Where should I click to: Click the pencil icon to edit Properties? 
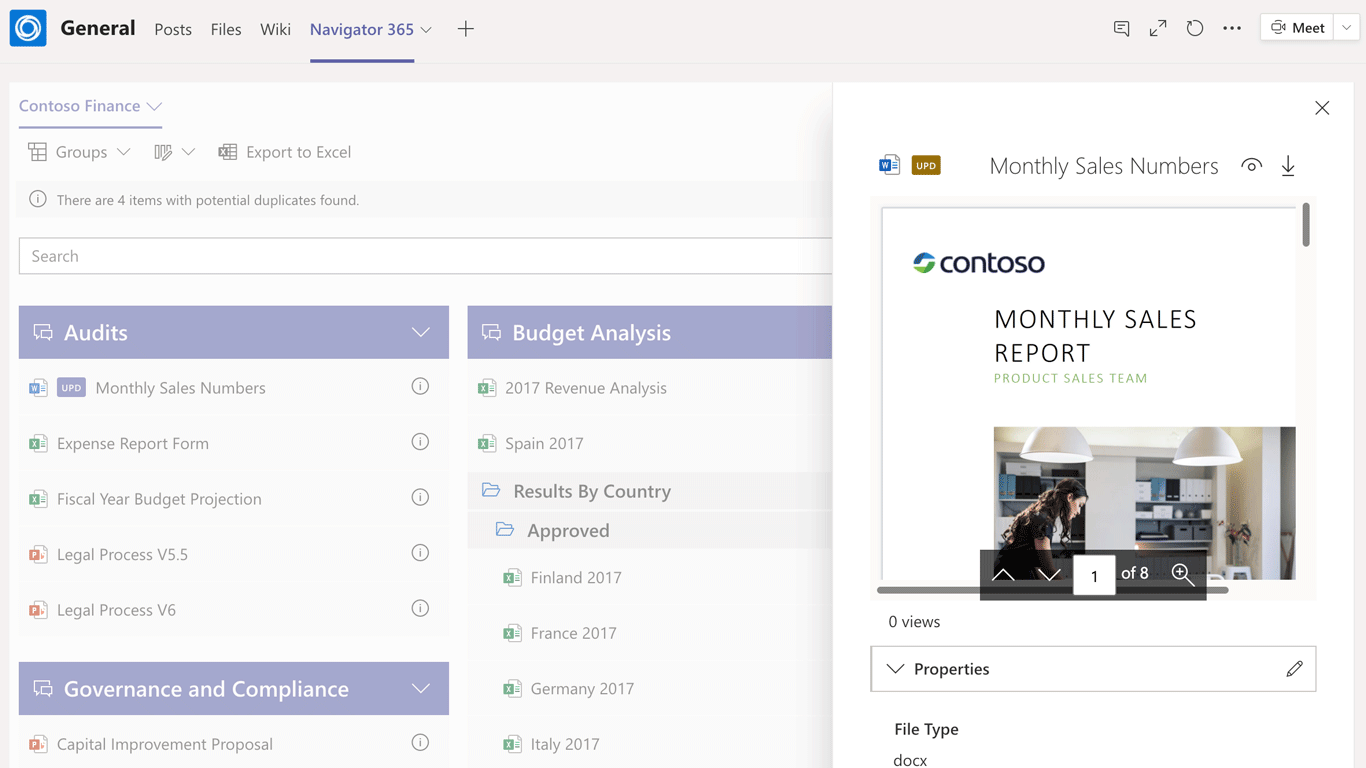pyautogui.click(x=1294, y=669)
